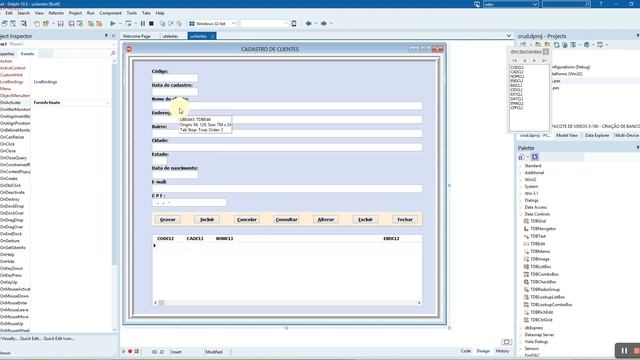Screen dimensions: 640x360
Task: Click the OnCreate event row
Action: coord(55,178)
